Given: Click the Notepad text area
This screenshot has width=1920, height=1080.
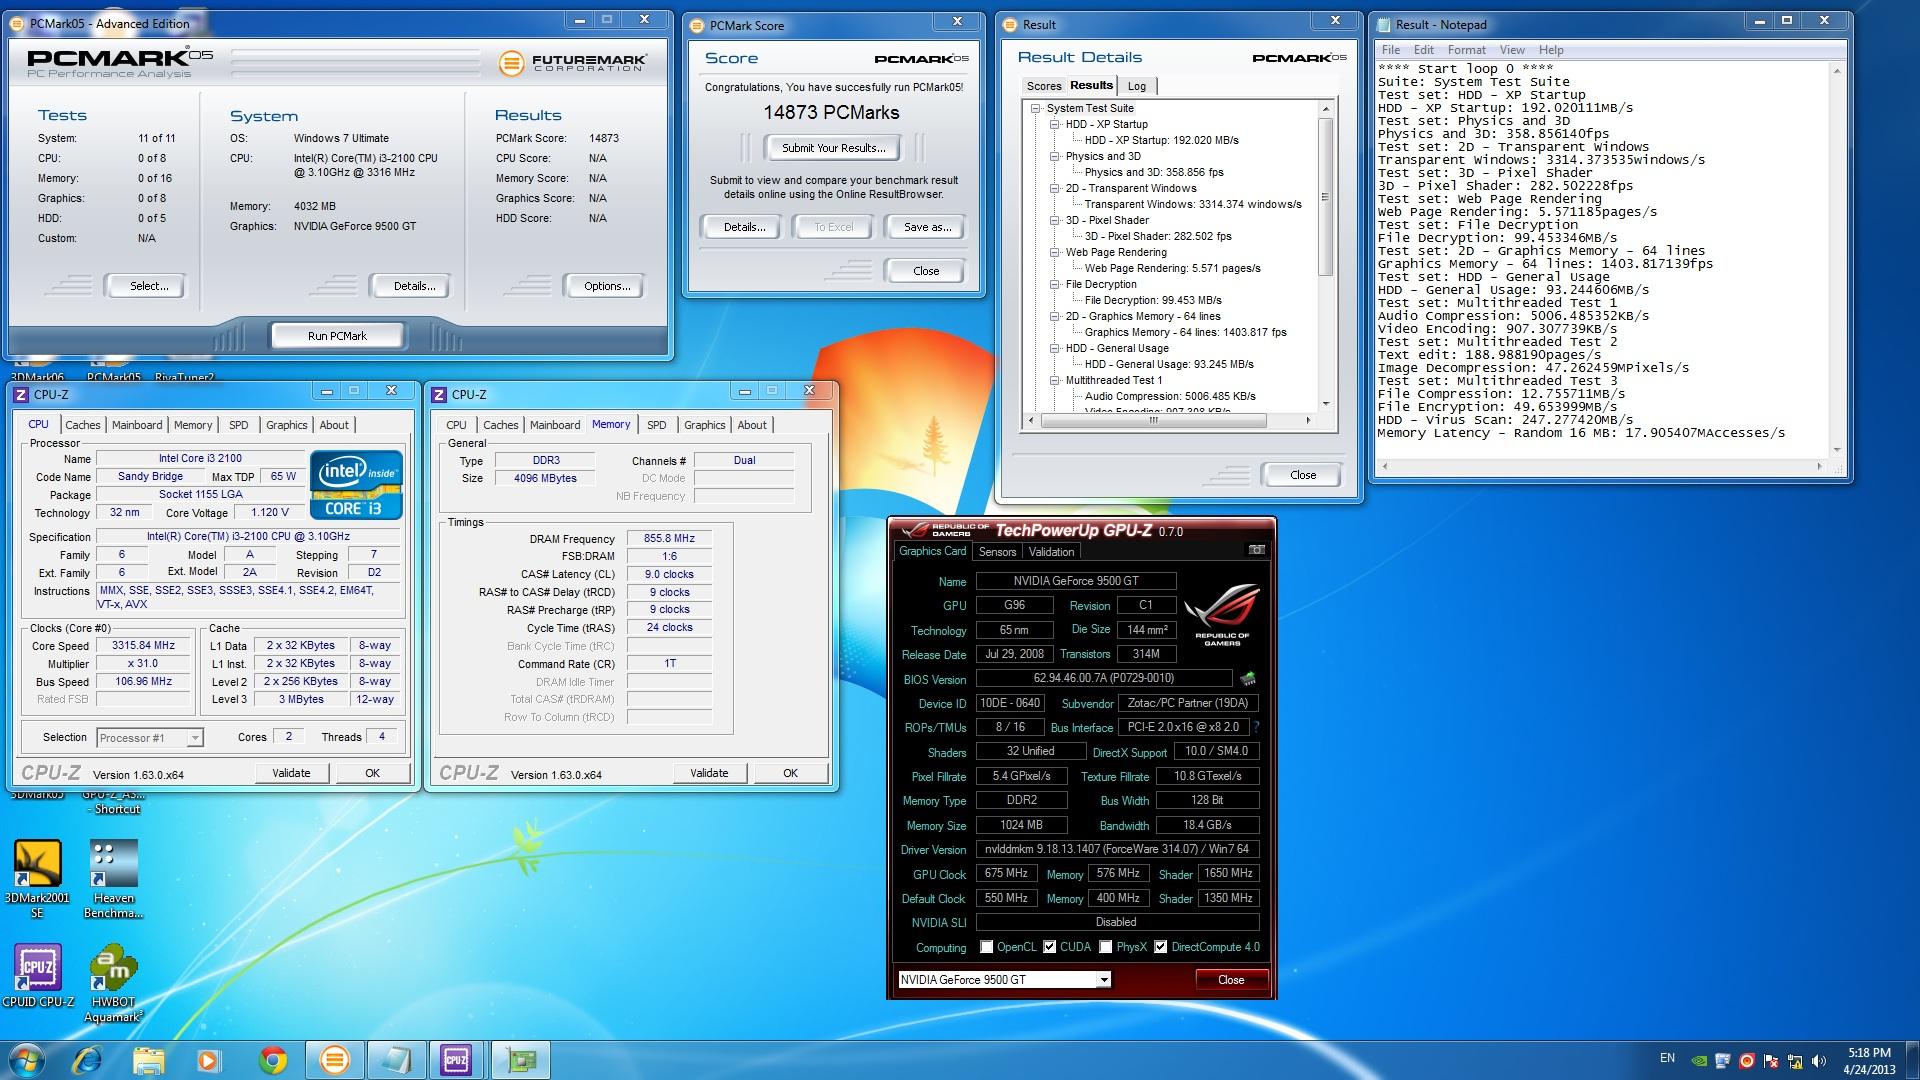Looking at the screenshot, I should (x=1602, y=260).
